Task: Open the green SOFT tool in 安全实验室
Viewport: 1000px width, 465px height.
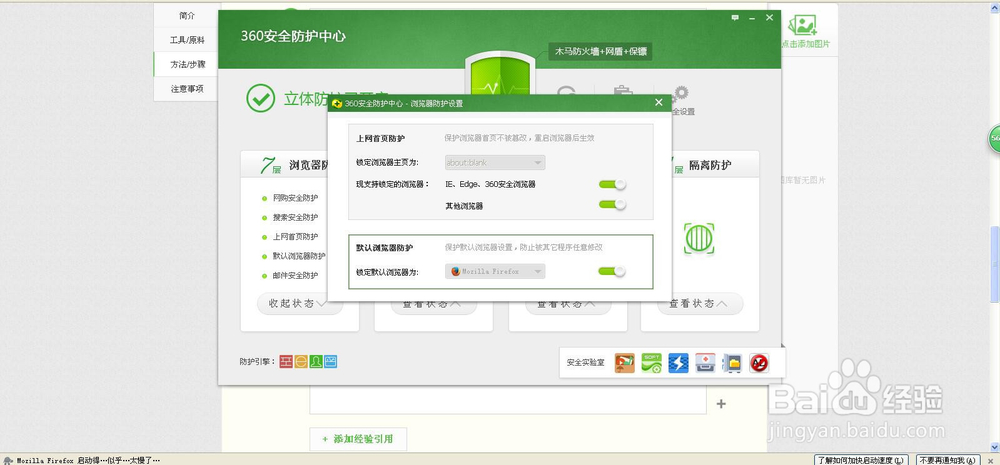Action: pyautogui.click(x=651, y=363)
